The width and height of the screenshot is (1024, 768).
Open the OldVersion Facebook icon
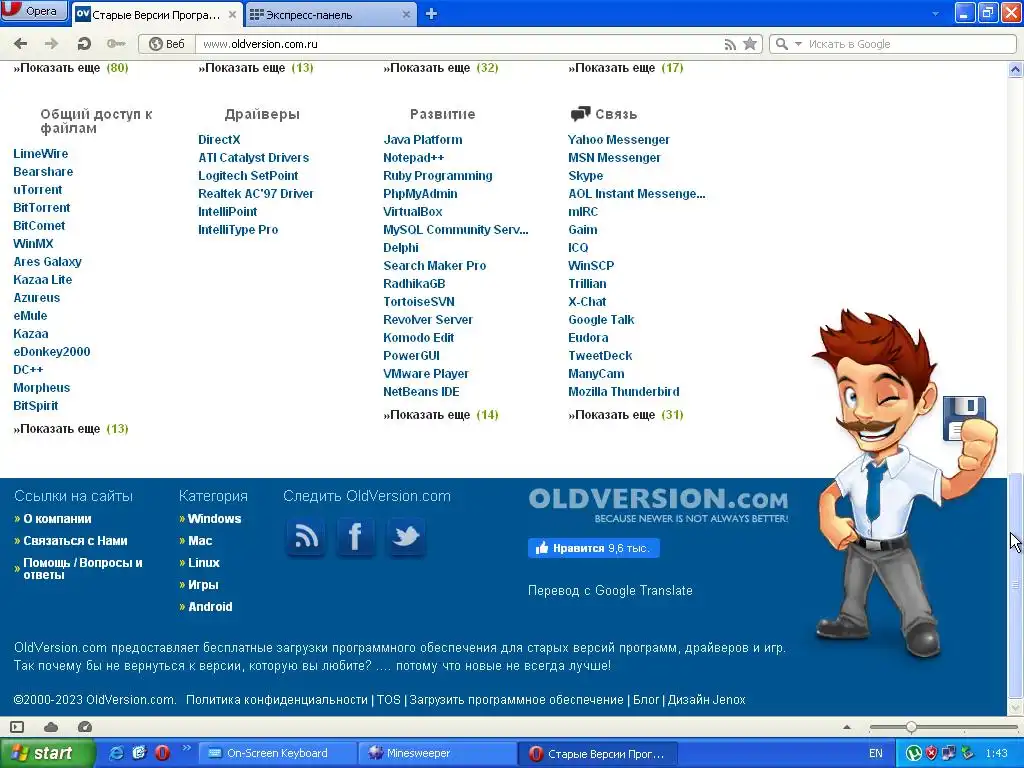coord(355,537)
